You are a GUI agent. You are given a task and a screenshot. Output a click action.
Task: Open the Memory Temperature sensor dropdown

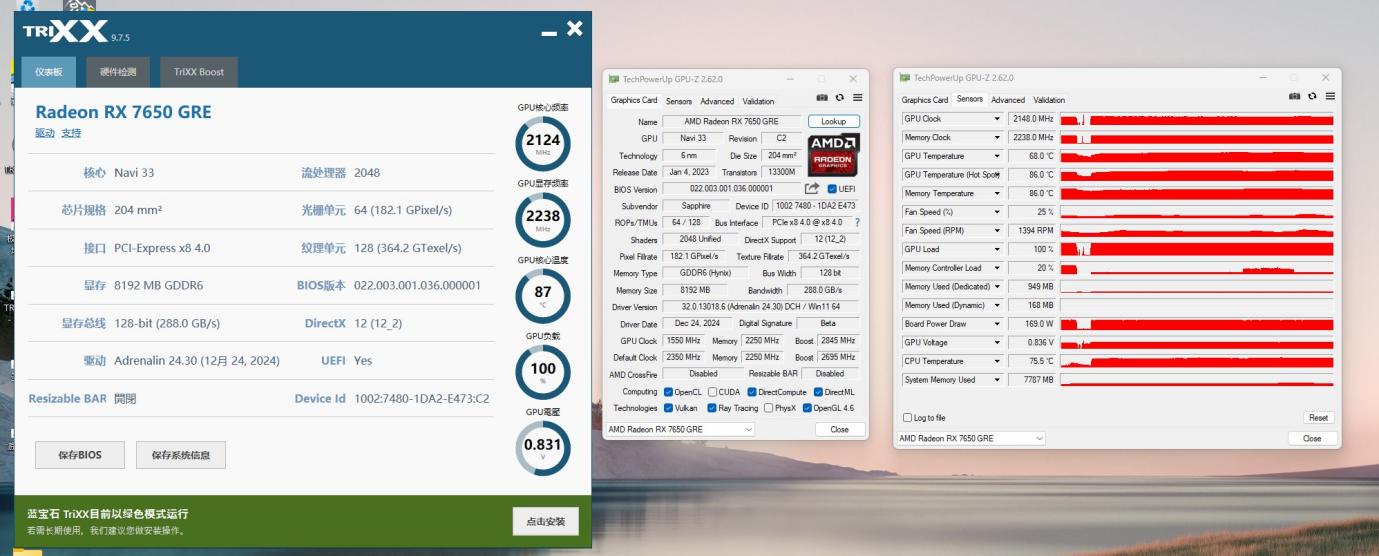[997, 194]
